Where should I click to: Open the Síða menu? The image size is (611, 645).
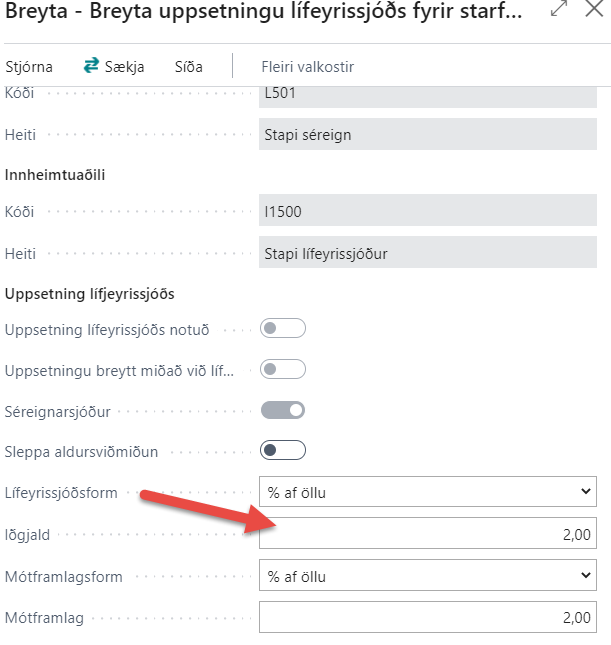[x=188, y=67]
